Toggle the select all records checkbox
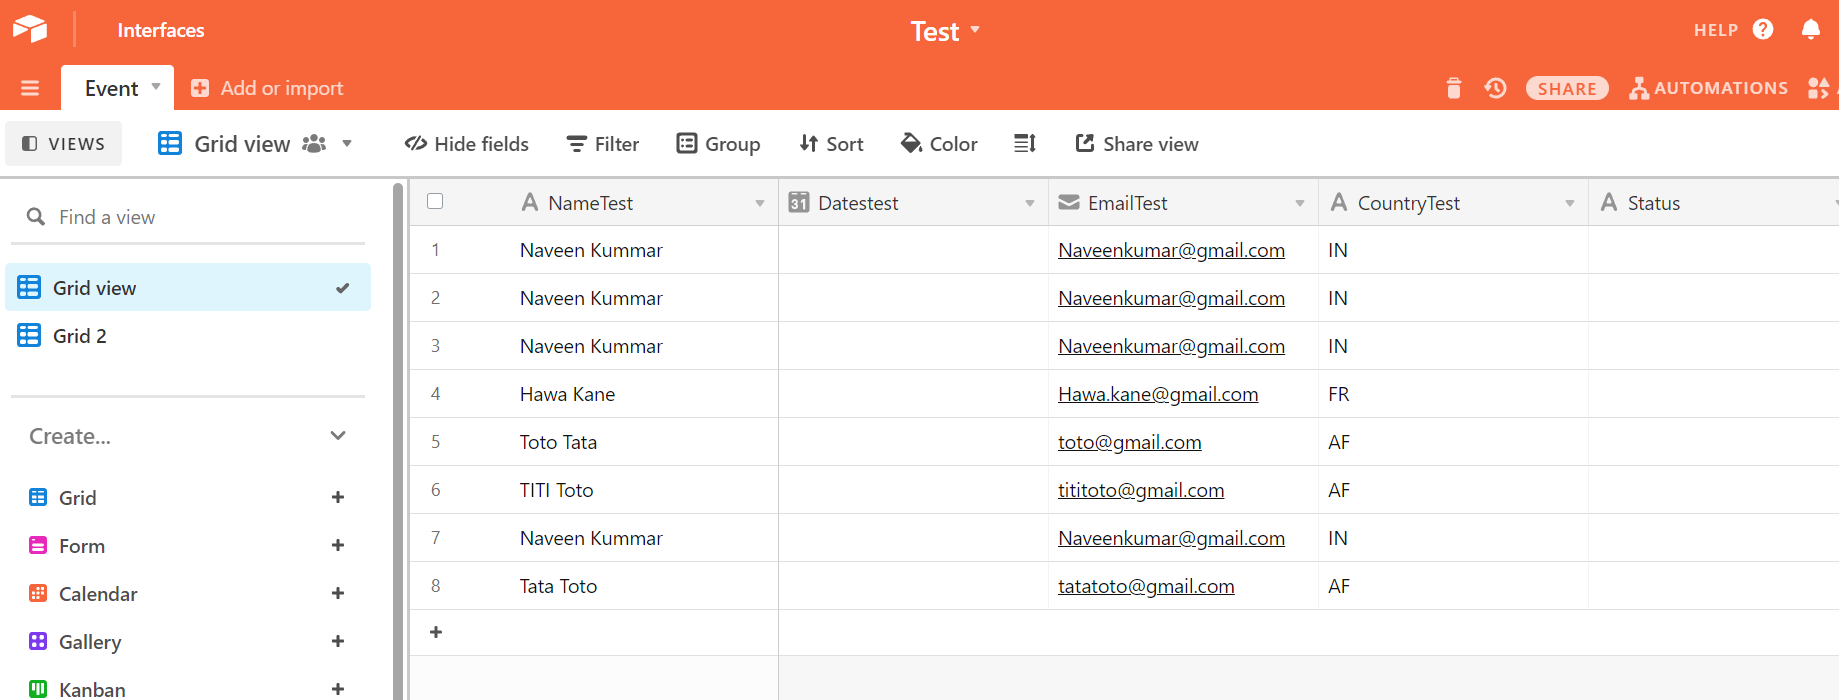Image resolution: width=1839 pixels, height=700 pixels. click(435, 201)
